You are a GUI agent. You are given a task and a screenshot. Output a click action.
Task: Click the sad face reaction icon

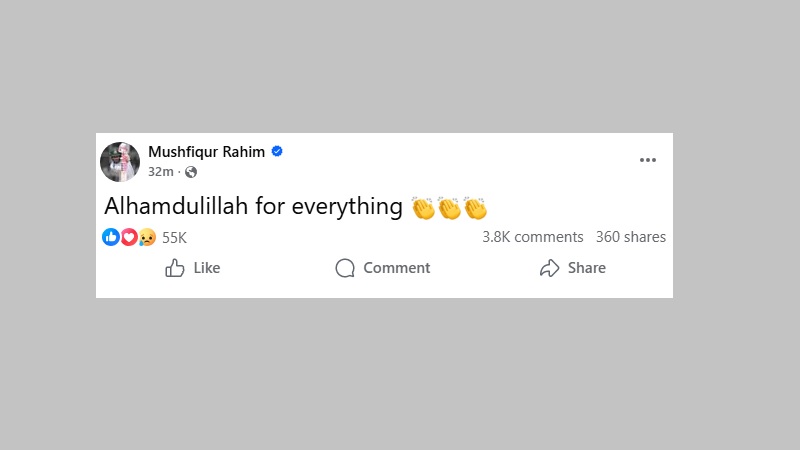click(146, 237)
